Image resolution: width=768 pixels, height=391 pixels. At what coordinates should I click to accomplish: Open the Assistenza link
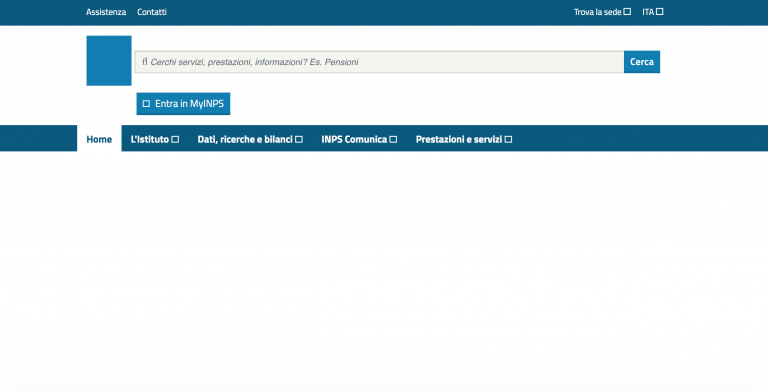pyautogui.click(x=106, y=12)
